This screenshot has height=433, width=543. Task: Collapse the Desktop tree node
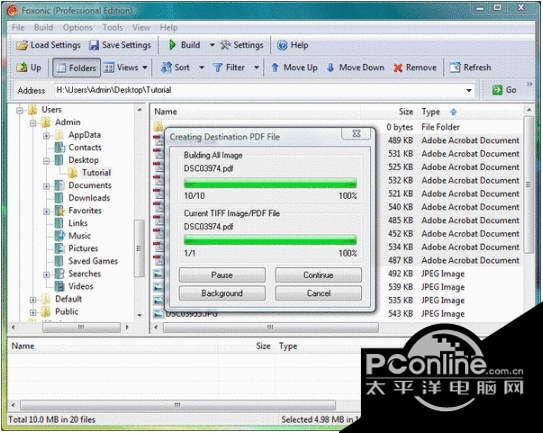46,161
